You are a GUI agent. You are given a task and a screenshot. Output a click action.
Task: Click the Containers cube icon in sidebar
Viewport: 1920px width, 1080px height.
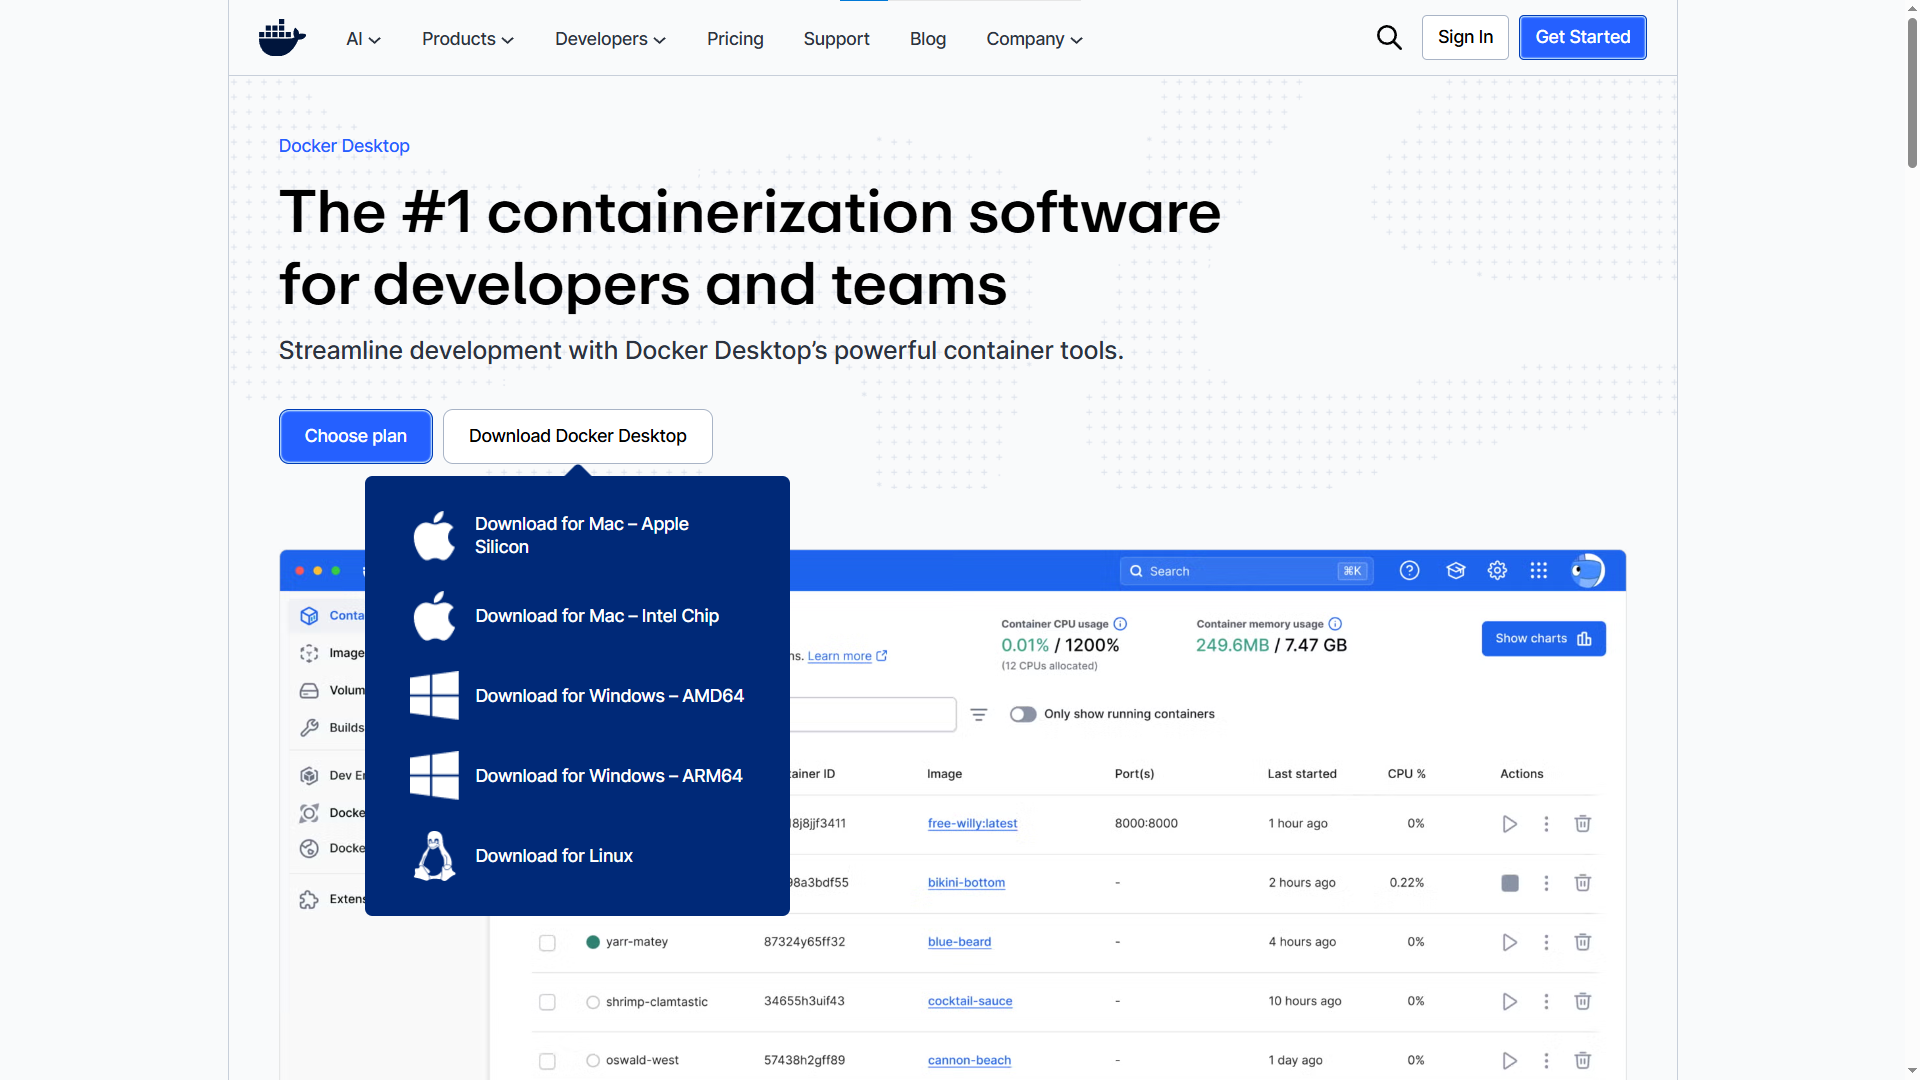pyautogui.click(x=309, y=616)
